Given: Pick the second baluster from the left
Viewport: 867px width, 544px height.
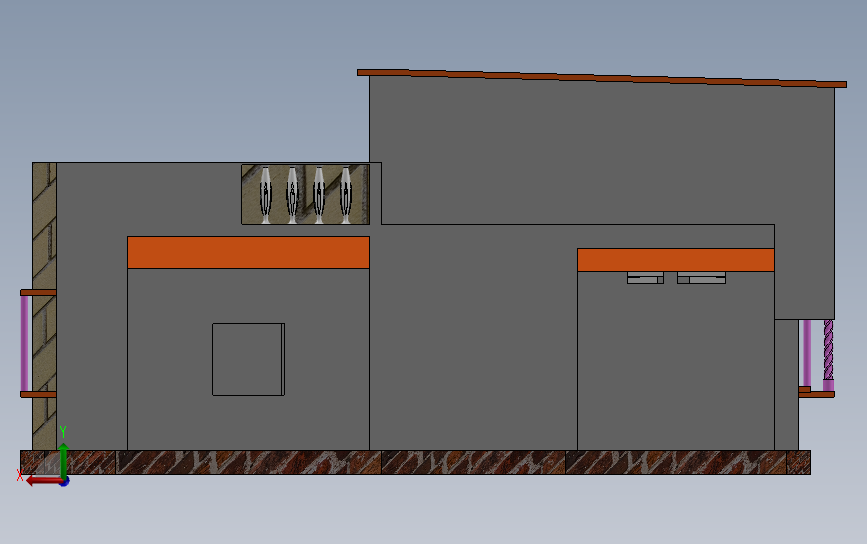Looking at the screenshot, I should point(293,196).
